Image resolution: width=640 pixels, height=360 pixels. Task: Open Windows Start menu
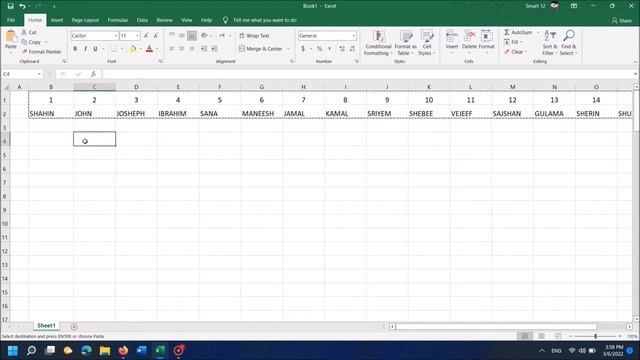pyautogui.click(x=13, y=351)
